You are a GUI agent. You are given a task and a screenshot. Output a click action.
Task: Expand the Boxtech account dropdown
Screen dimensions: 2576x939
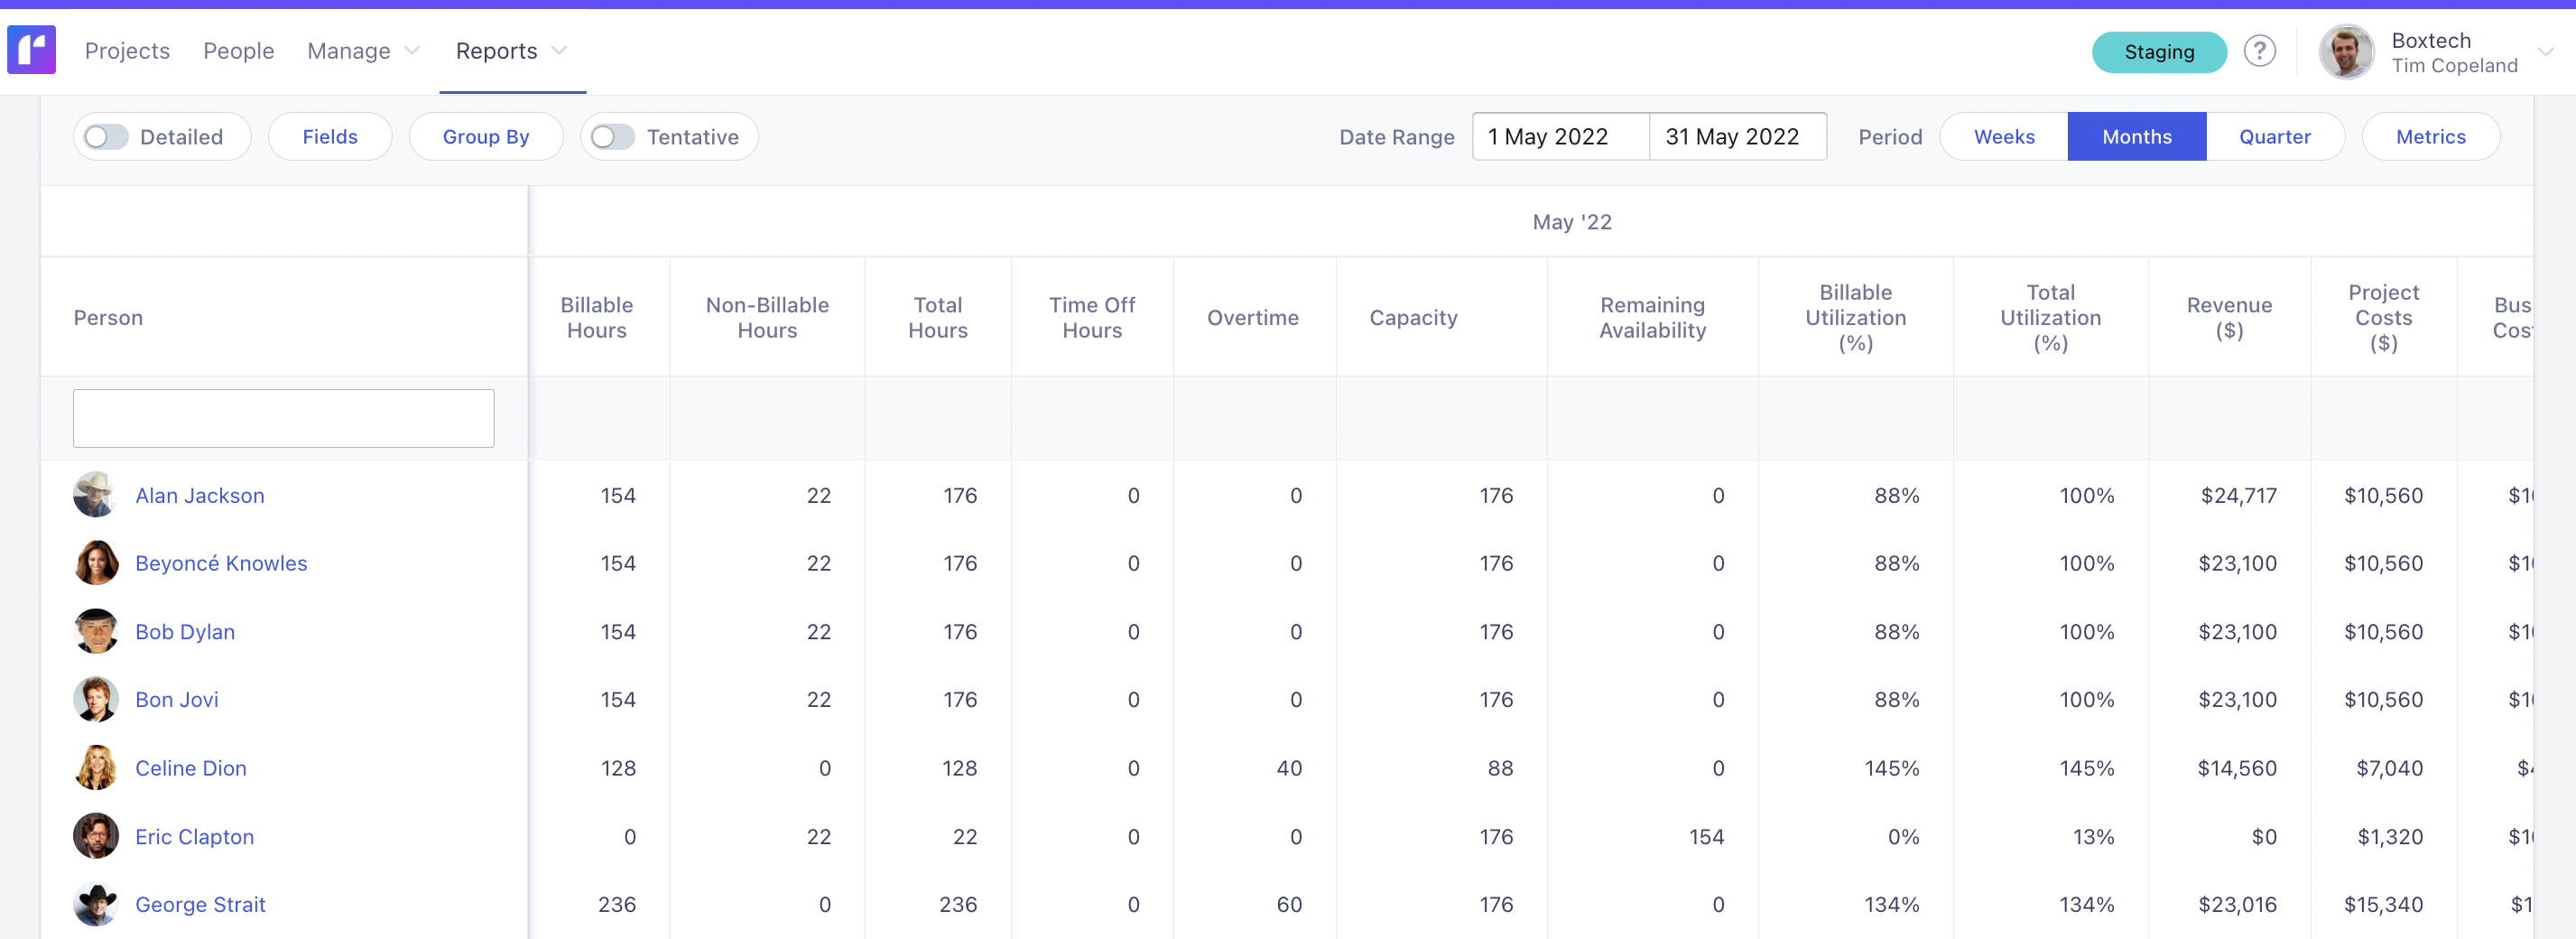click(x=2546, y=51)
